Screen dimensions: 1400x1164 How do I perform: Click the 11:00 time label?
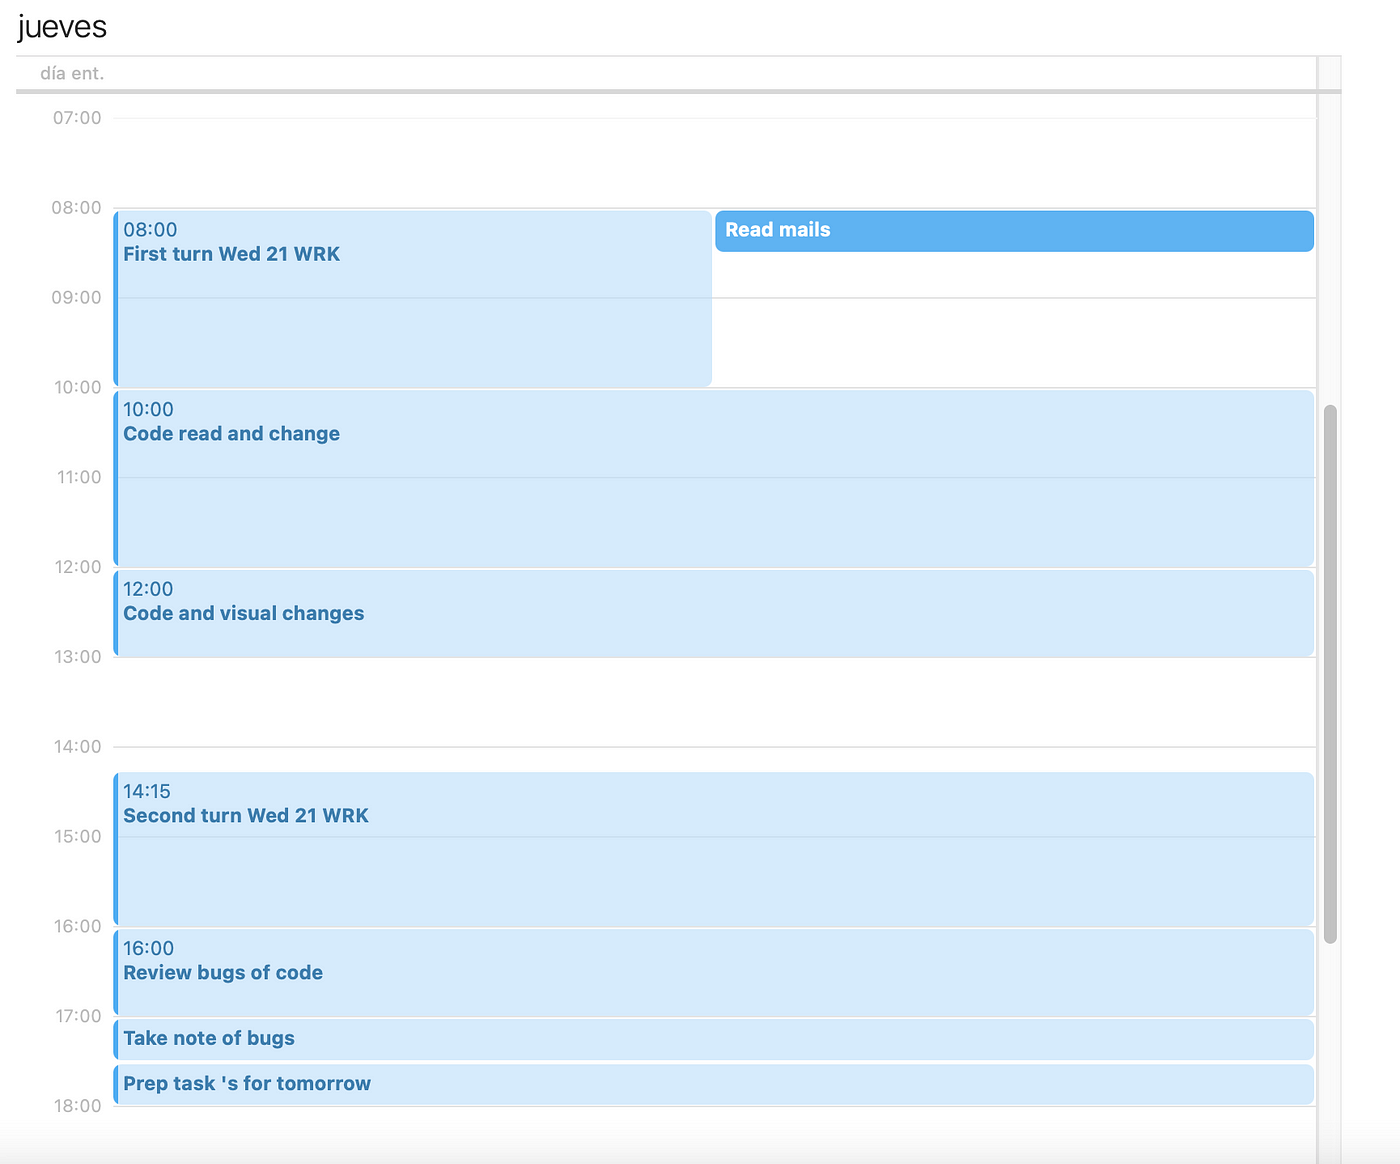78,478
